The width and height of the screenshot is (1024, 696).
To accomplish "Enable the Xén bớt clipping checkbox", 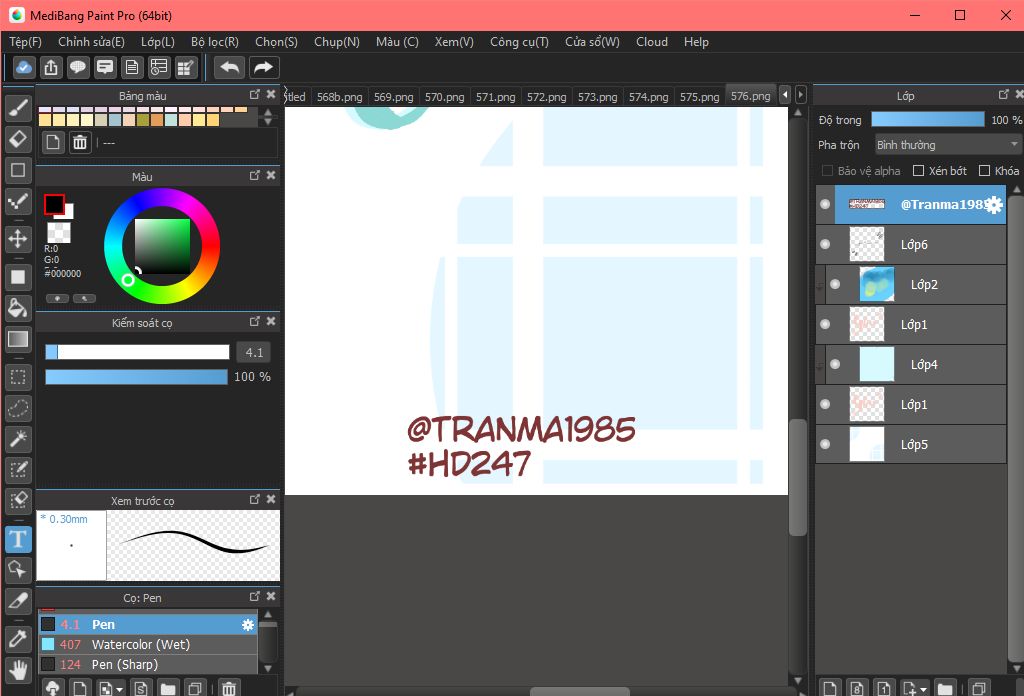I will click(918, 170).
